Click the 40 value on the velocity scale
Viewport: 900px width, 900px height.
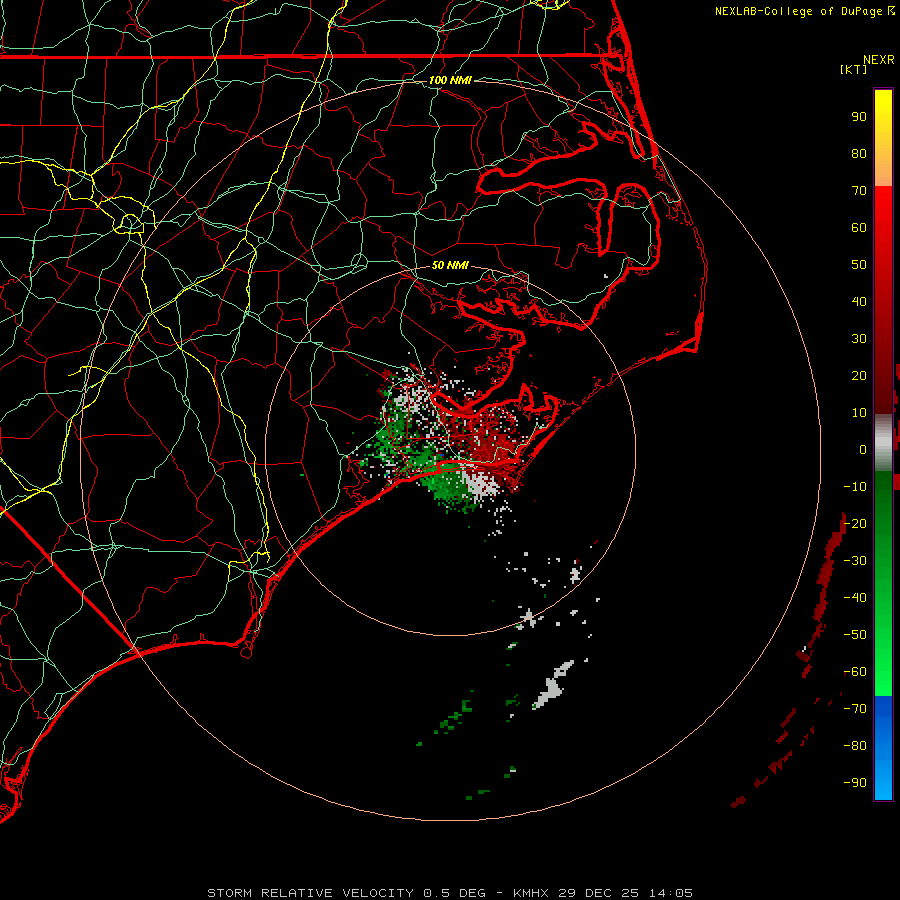[x=859, y=302]
